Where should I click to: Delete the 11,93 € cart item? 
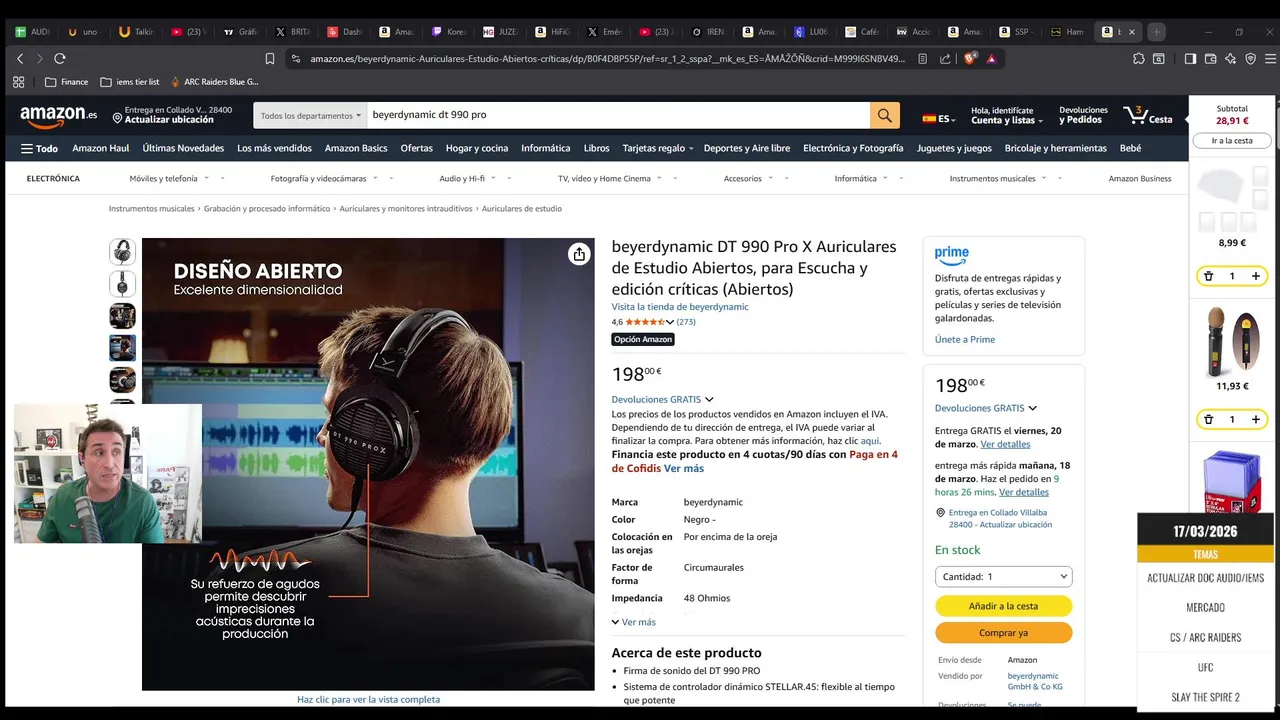coord(1208,419)
